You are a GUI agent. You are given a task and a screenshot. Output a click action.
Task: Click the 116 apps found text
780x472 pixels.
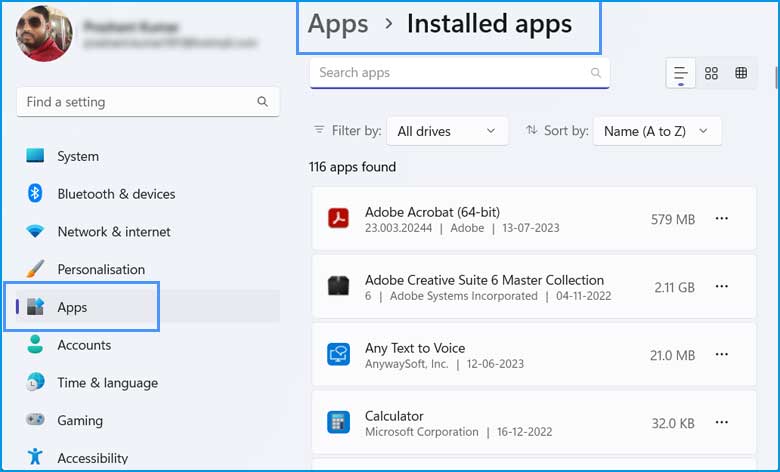coord(352,167)
